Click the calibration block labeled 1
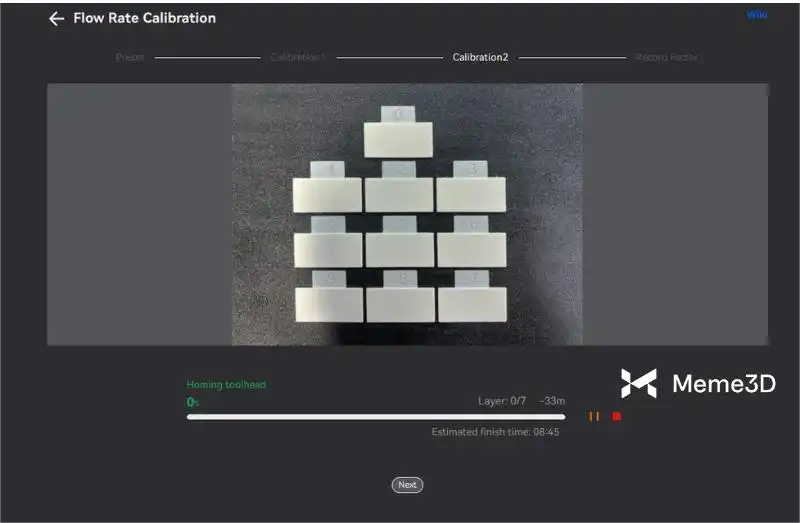The width and height of the screenshot is (800, 523). tap(327, 192)
